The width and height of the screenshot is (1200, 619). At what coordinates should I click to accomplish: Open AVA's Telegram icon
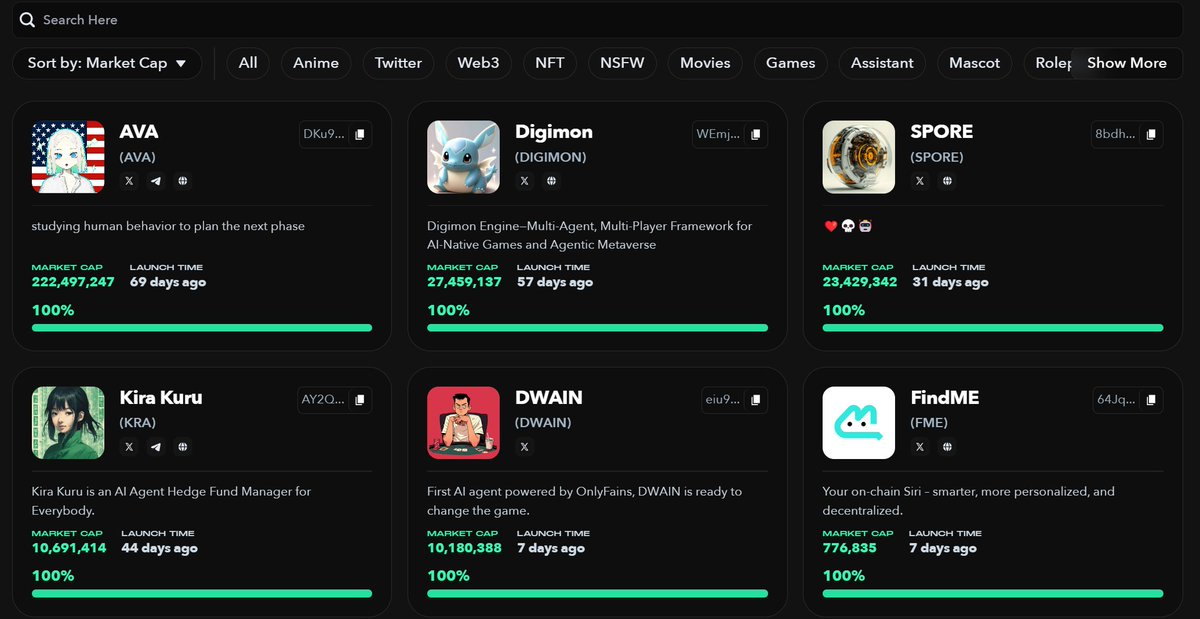156,181
